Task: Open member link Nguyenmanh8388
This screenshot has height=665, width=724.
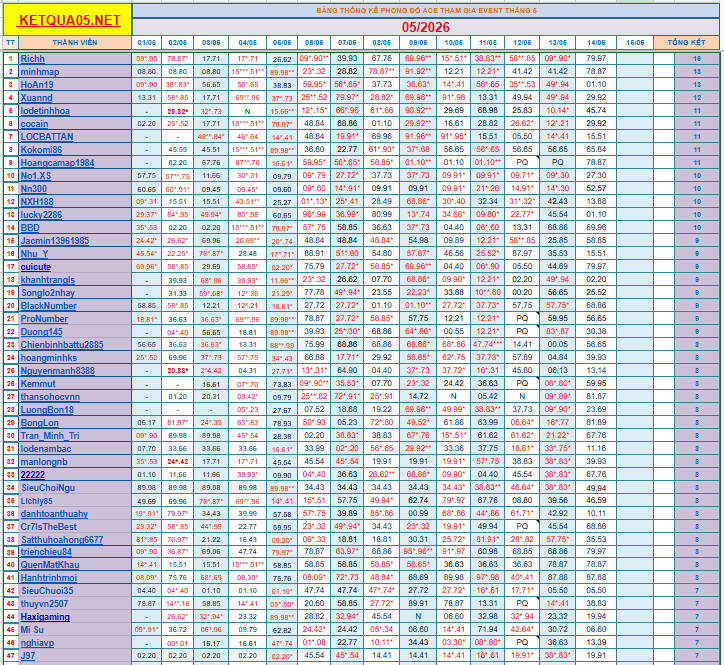Action: pyautogui.click(x=57, y=370)
